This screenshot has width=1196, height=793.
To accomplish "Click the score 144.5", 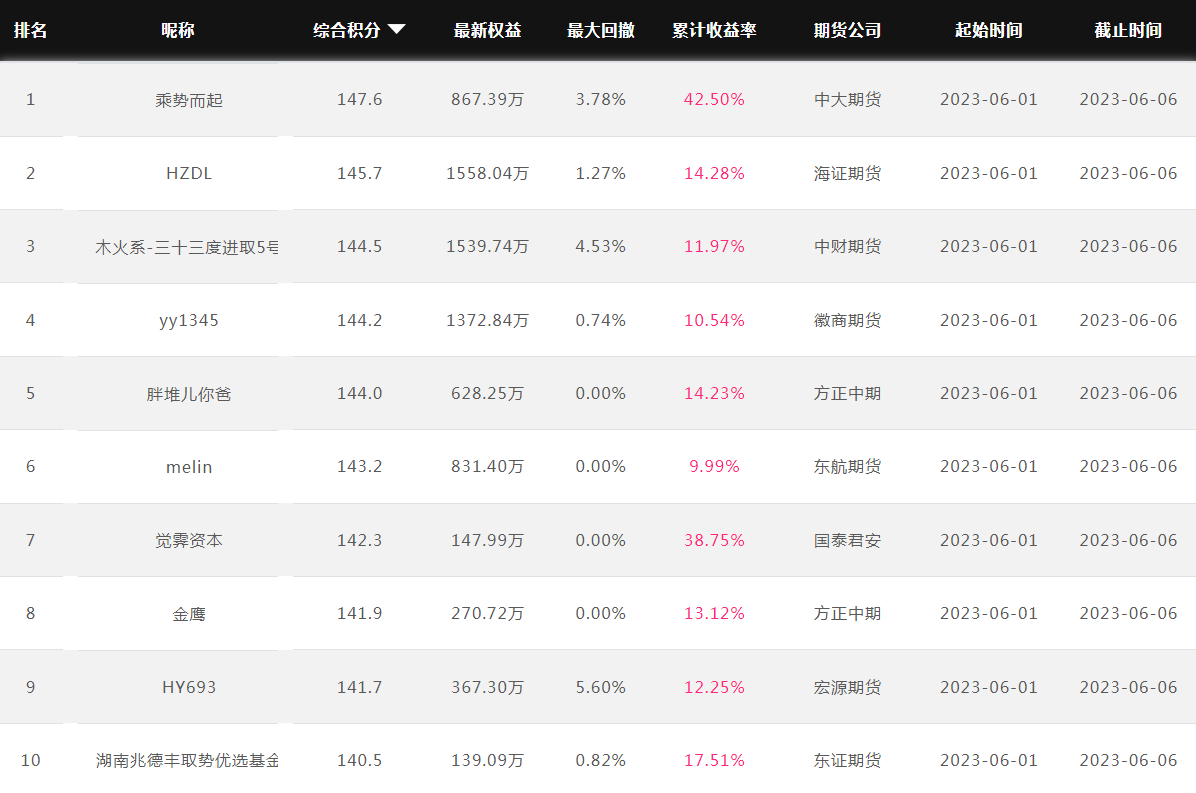I will tap(359, 247).
